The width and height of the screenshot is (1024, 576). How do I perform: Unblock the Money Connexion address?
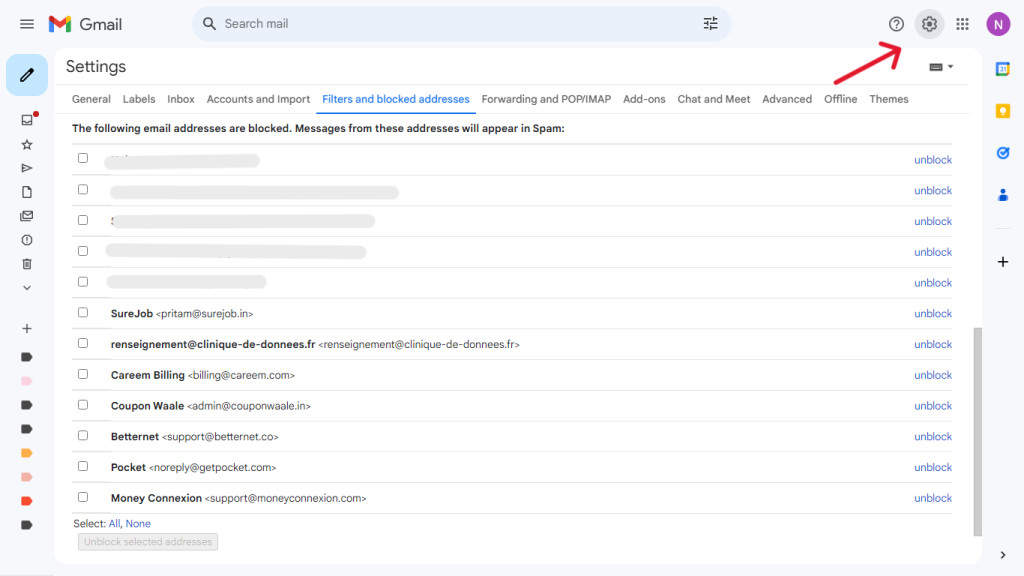tap(933, 498)
